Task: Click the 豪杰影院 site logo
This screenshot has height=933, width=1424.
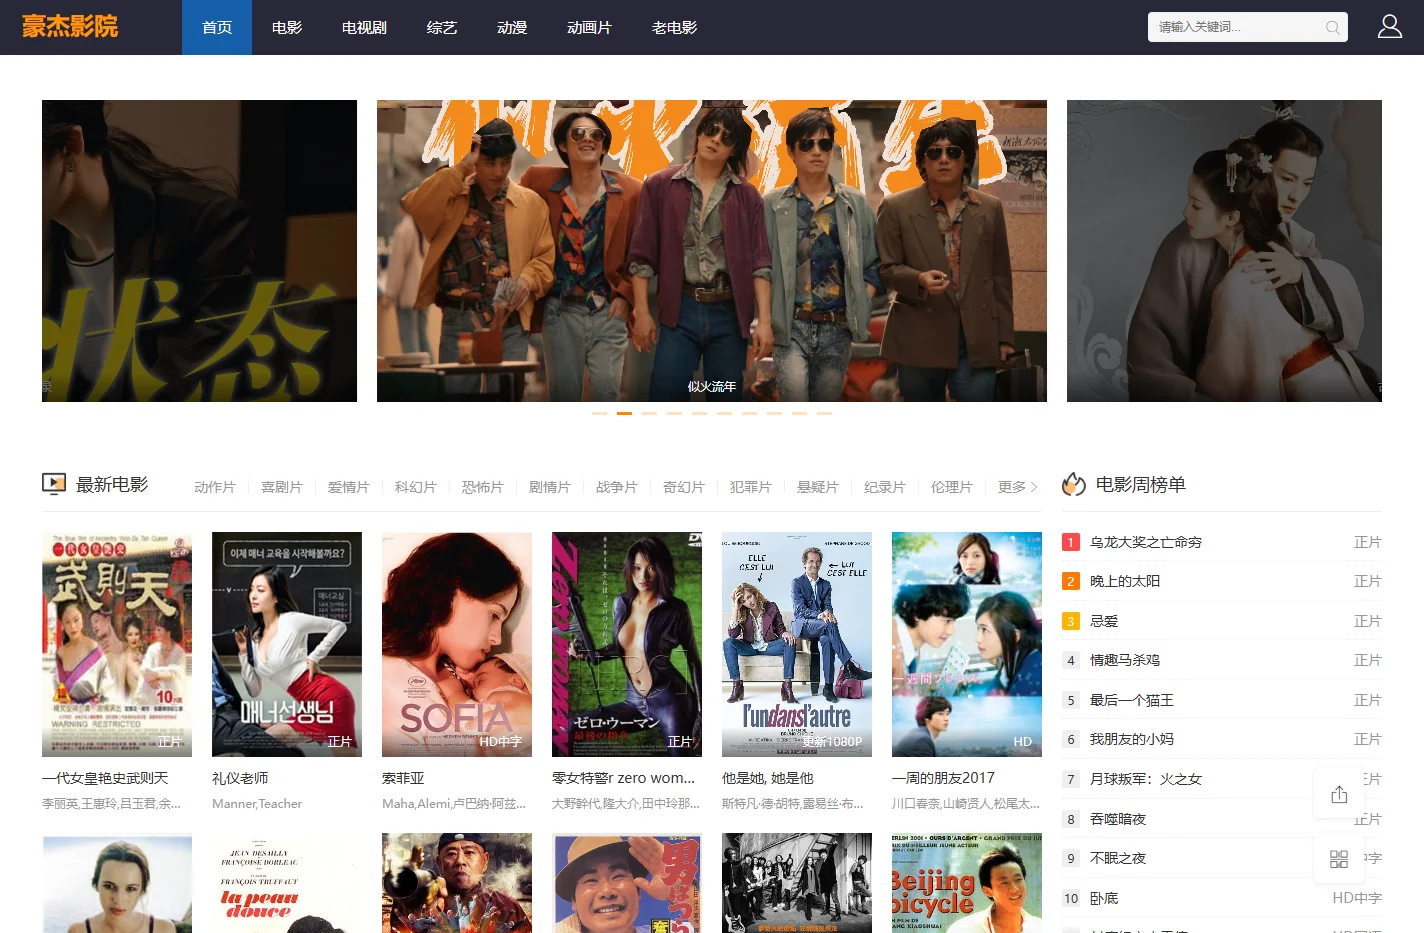Action: [70, 27]
